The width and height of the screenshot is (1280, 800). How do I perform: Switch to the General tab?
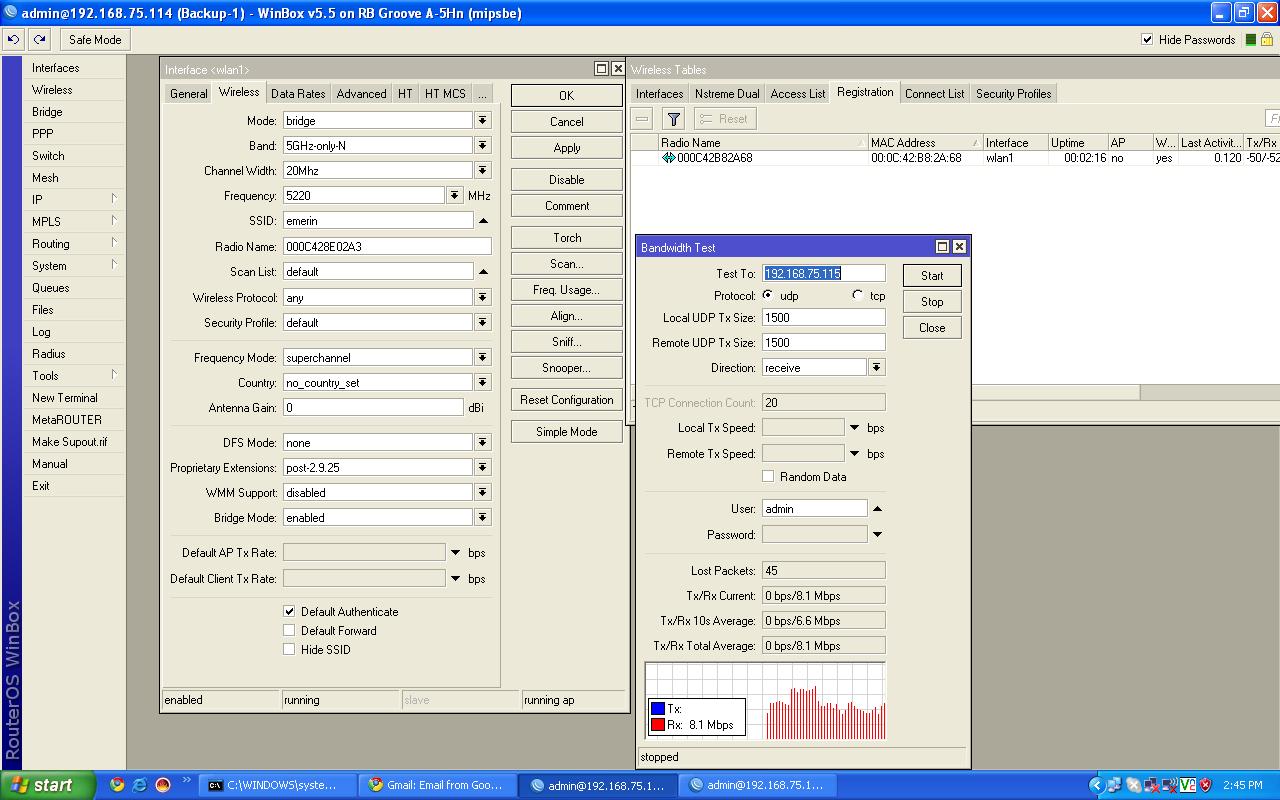click(x=189, y=94)
